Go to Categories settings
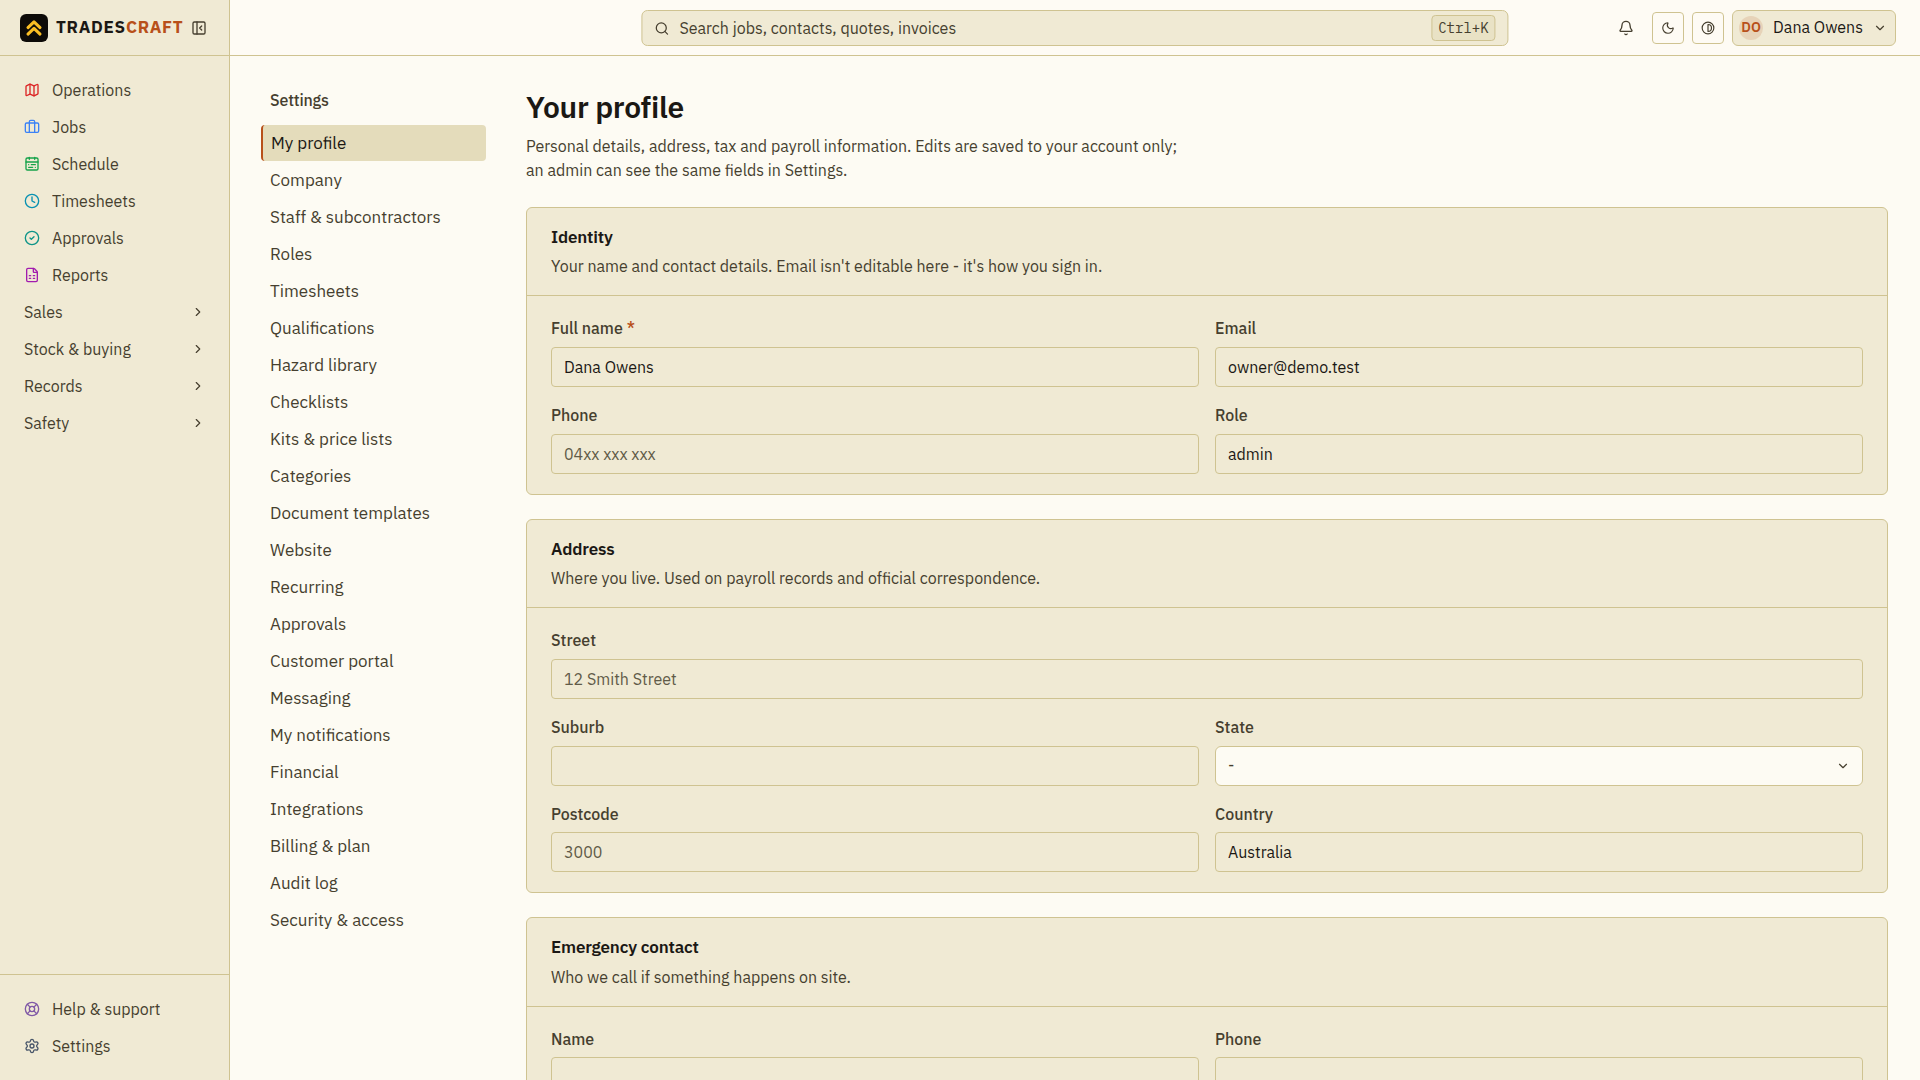The image size is (1920, 1080). tap(373, 476)
